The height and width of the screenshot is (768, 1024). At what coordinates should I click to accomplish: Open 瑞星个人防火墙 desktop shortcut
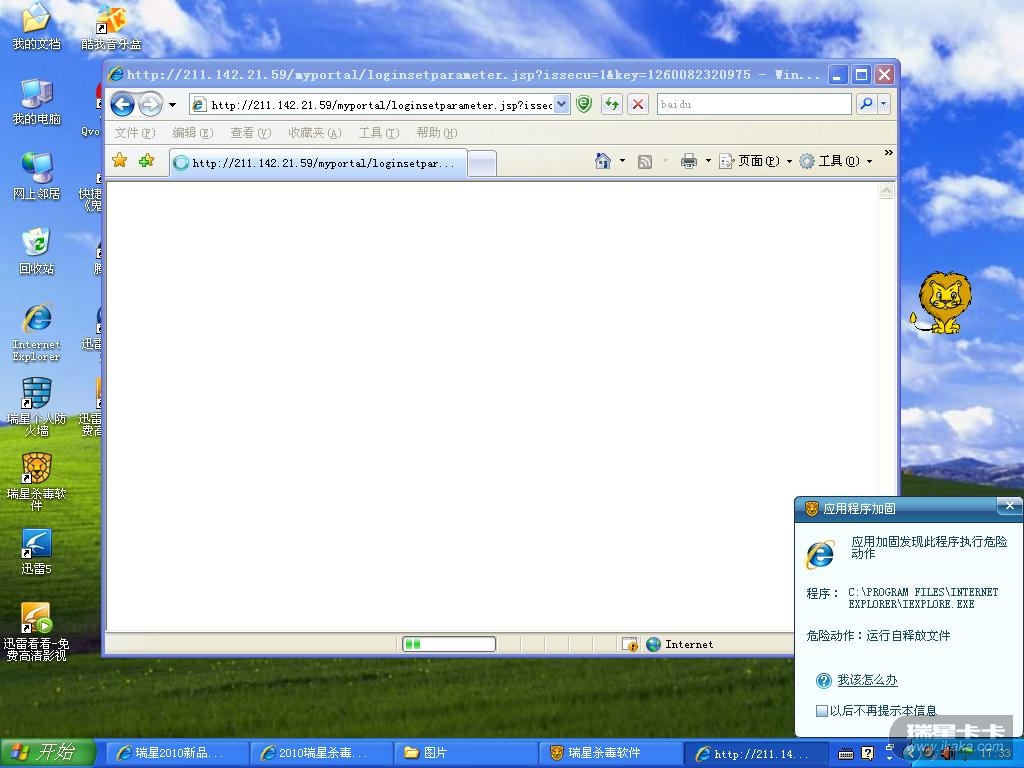coord(37,407)
